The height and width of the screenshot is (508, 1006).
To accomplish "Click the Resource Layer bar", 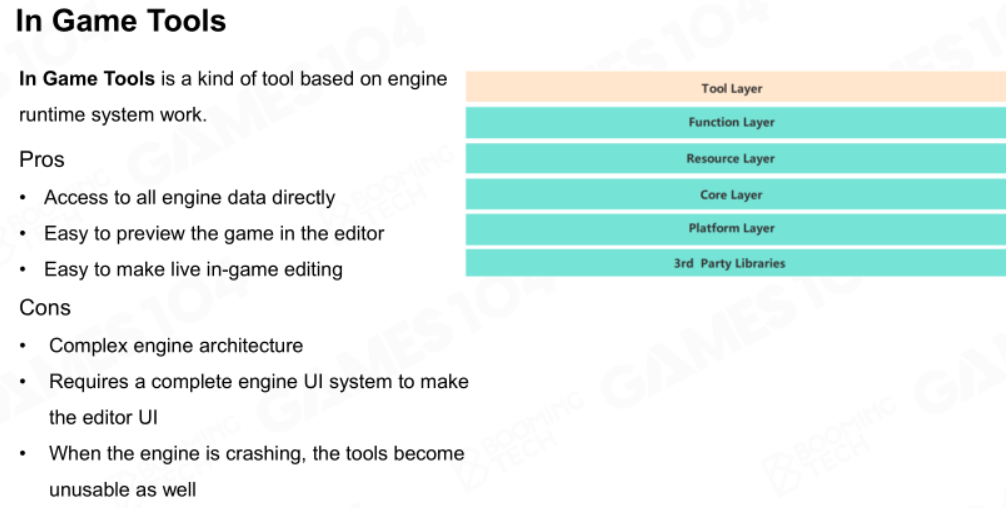I will (x=735, y=158).
